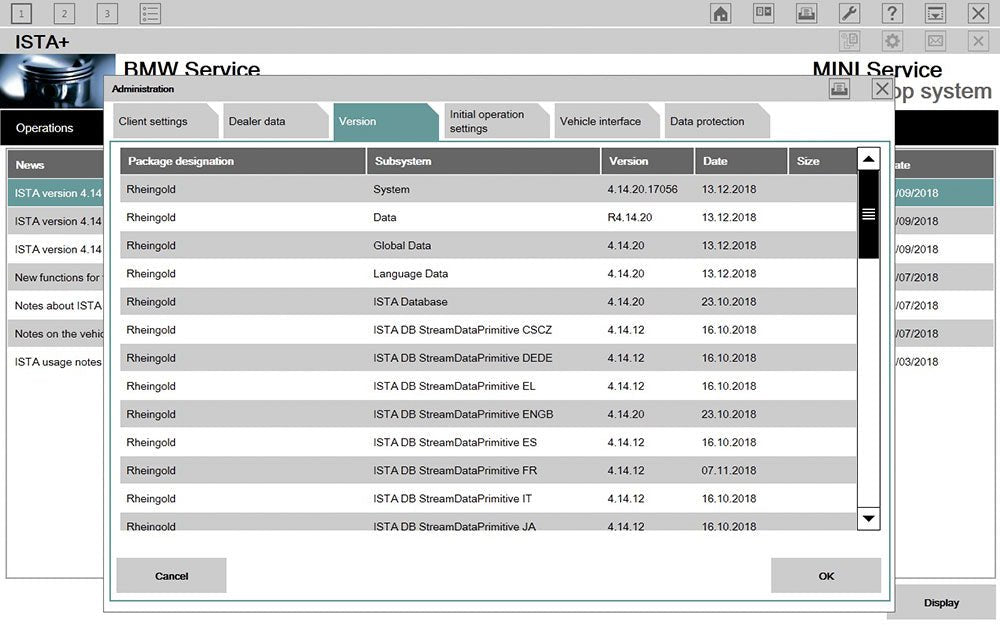Viewport: 1000px width, 625px height.
Task: Select session slot 1 icon
Action: coord(21,13)
